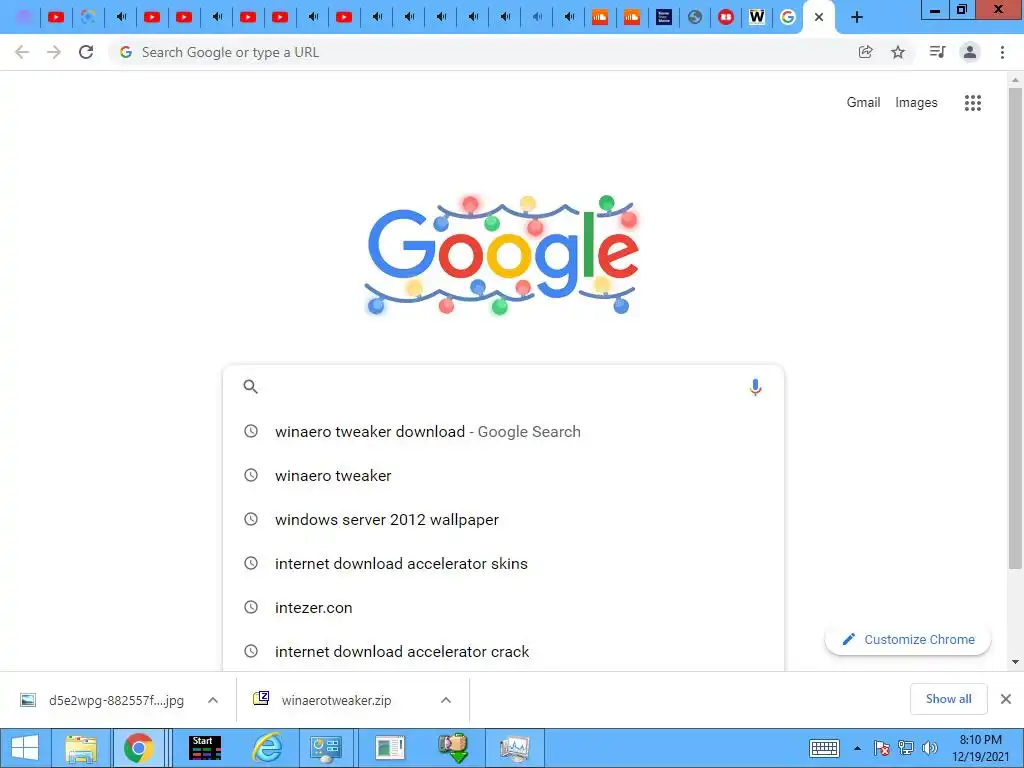Open the volume speaker icon
Viewport: 1024px width, 768px height.
(929, 748)
